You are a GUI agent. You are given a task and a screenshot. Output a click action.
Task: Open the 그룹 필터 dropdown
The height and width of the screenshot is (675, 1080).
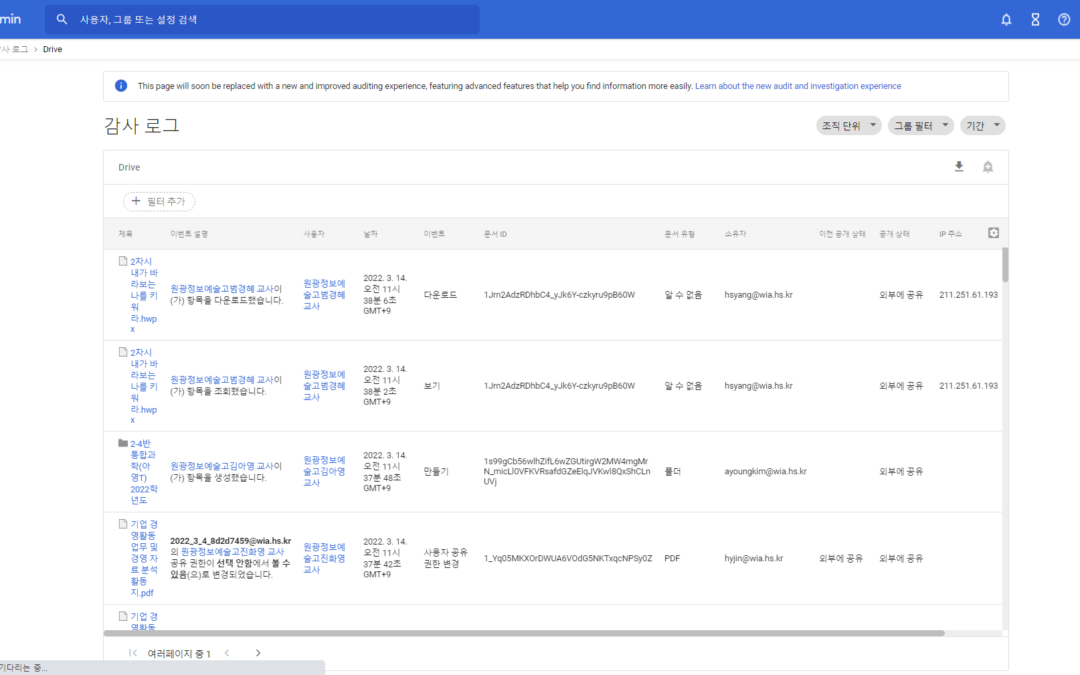tap(921, 125)
